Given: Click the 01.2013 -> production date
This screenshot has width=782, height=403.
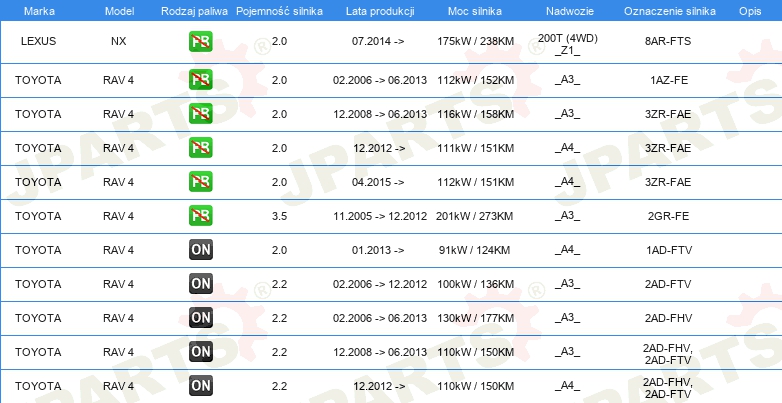Looking at the screenshot, I should 378,250.
